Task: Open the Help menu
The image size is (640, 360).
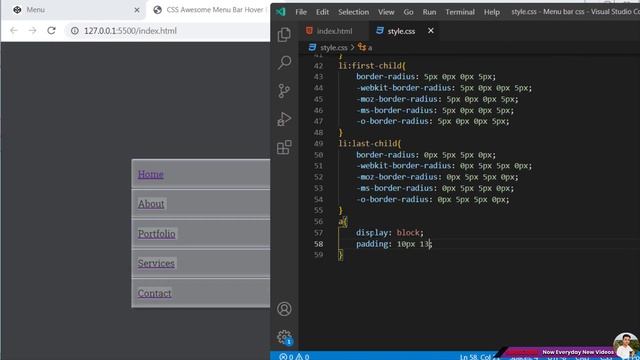Action: (x=491, y=12)
